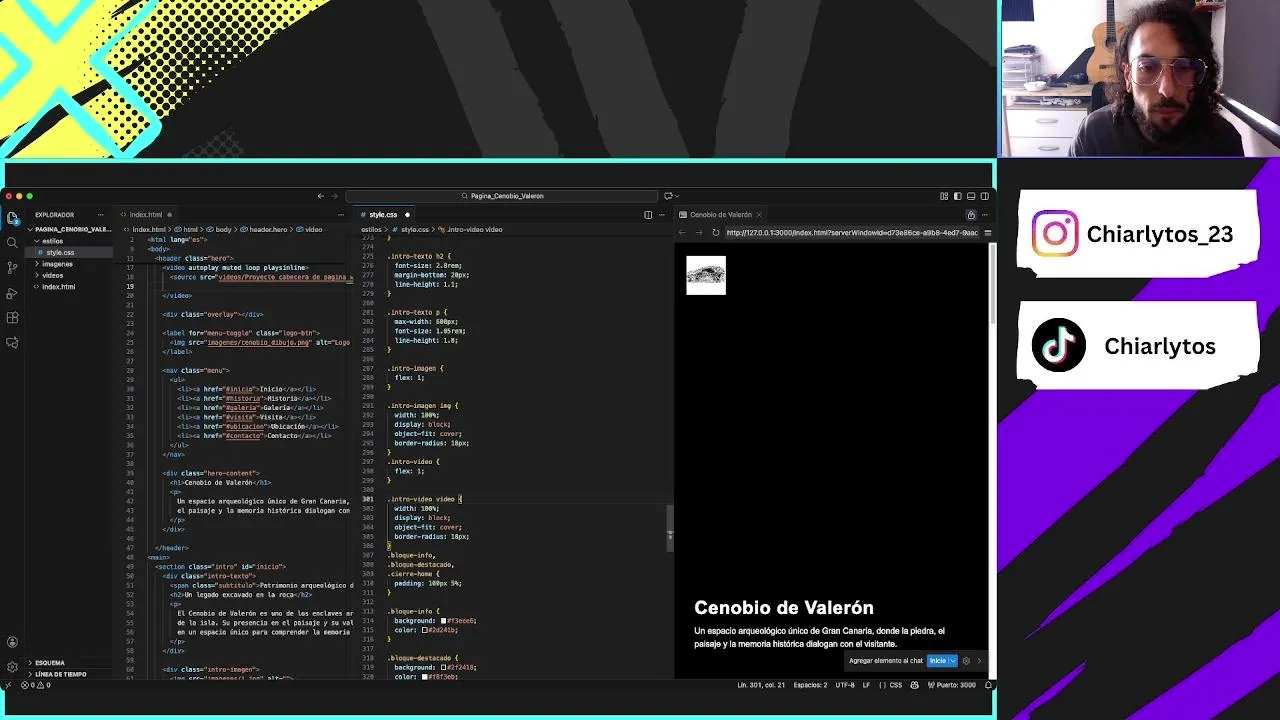Click the Inicio button in preview
The width and height of the screenshot is (1280, 720).
(937, 661)
